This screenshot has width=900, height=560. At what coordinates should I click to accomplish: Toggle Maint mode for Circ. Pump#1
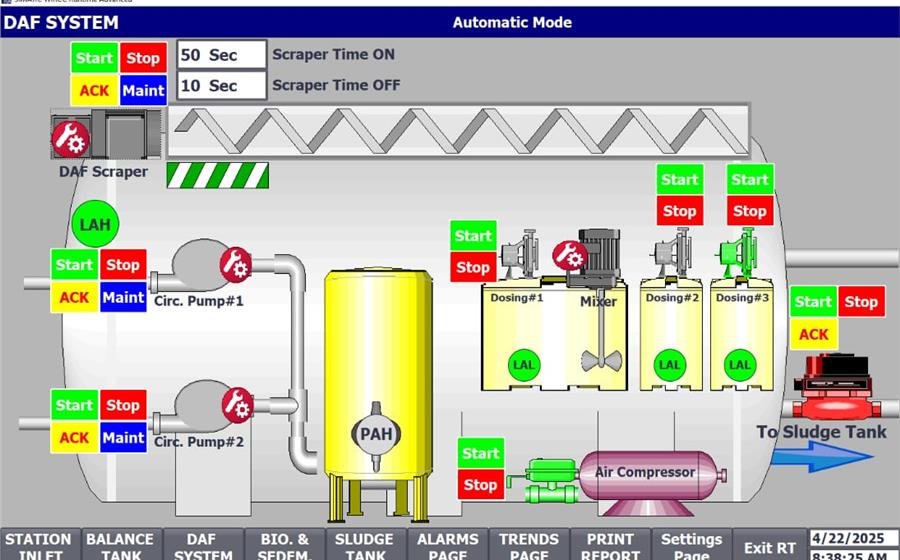[123, 297]
